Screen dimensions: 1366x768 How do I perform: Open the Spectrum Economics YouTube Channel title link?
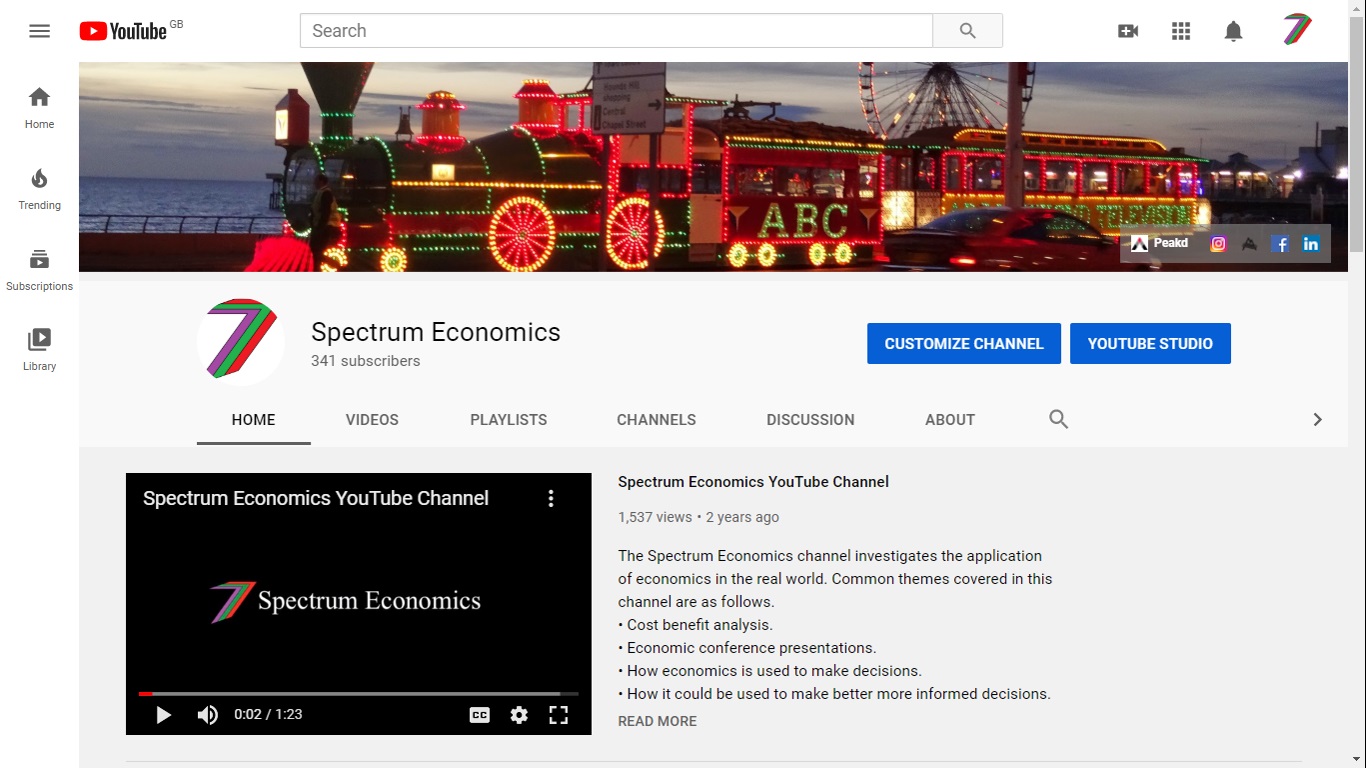click(753, 482)
